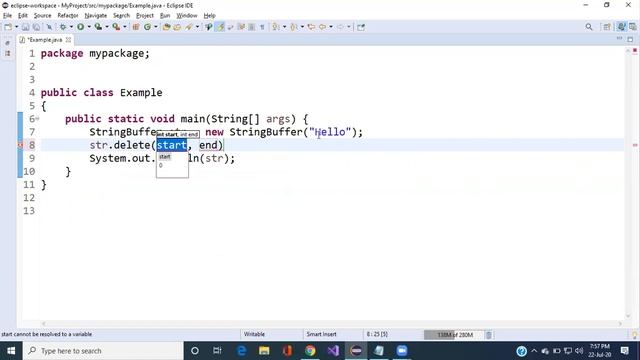
Task: Click the Quick Access search magnifier
Action: tap(589, 27)
